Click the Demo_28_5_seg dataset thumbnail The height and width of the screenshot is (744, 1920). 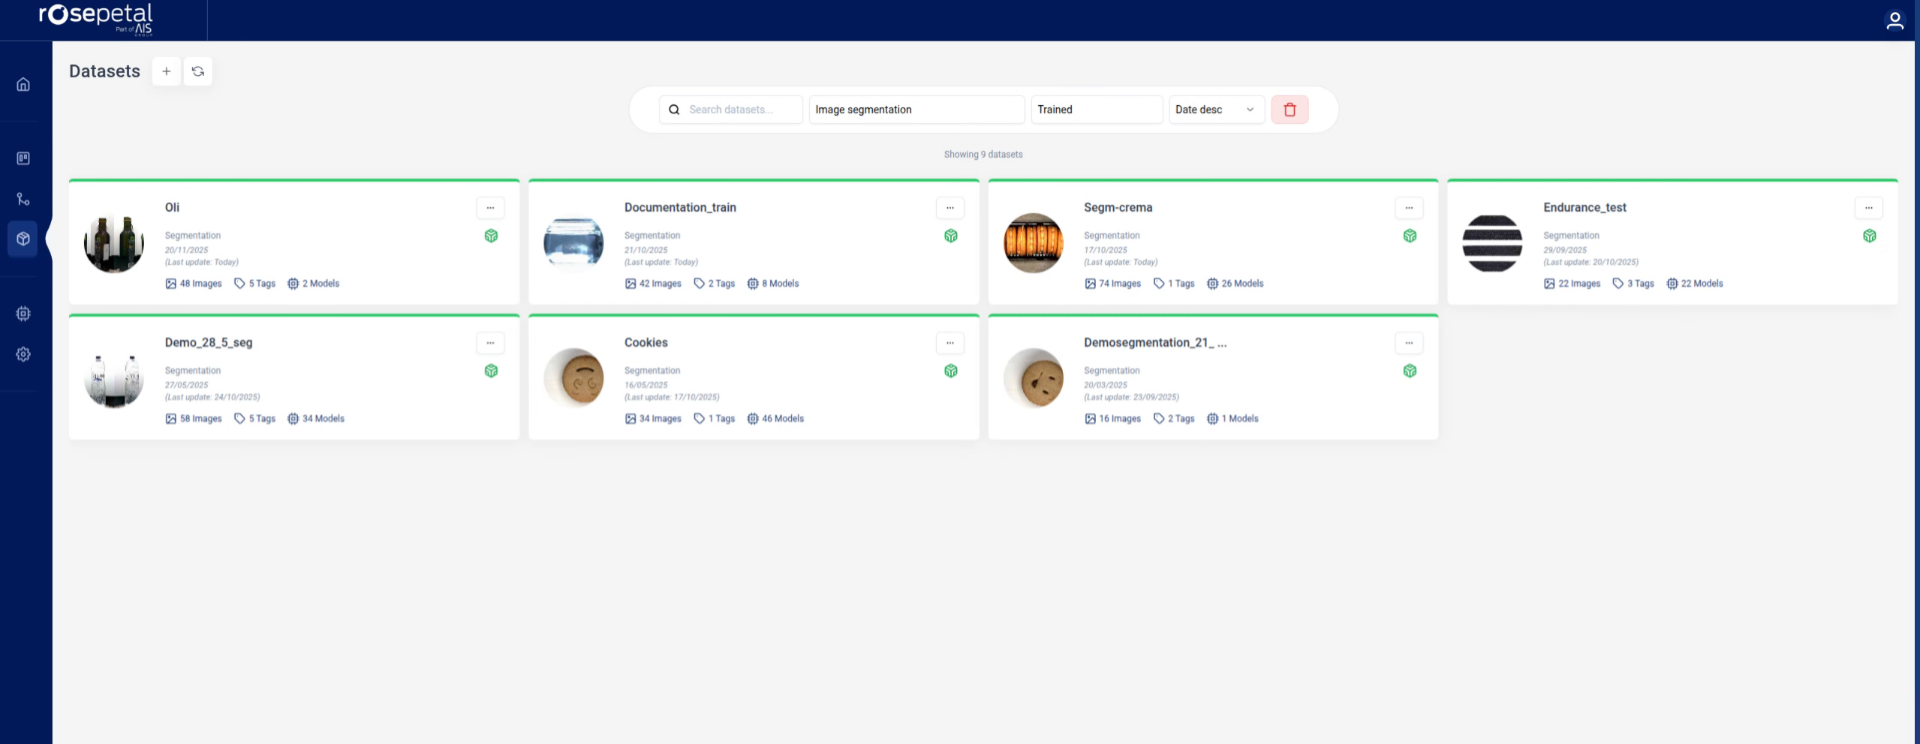coord(114,379)
